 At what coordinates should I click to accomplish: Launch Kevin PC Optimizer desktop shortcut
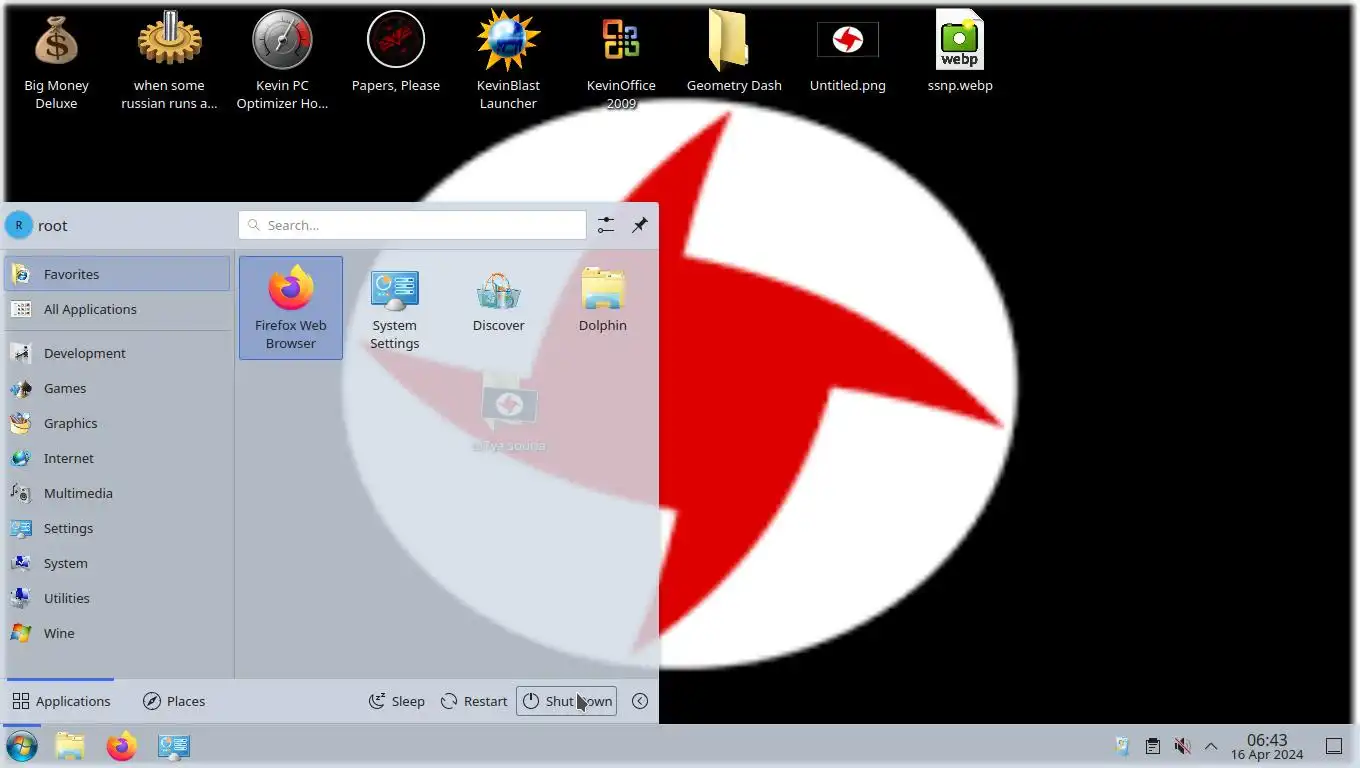(x=282, y=60)
